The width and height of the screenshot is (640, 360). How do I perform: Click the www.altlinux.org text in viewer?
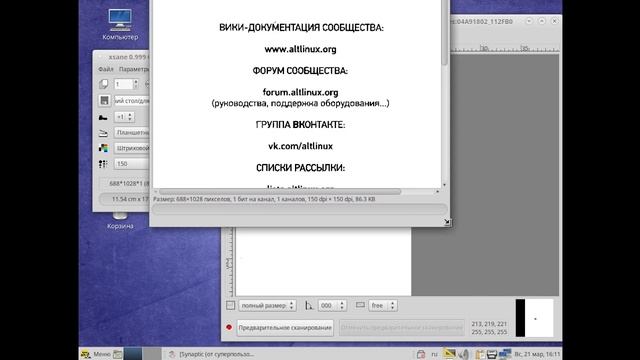tap(300, 49)
